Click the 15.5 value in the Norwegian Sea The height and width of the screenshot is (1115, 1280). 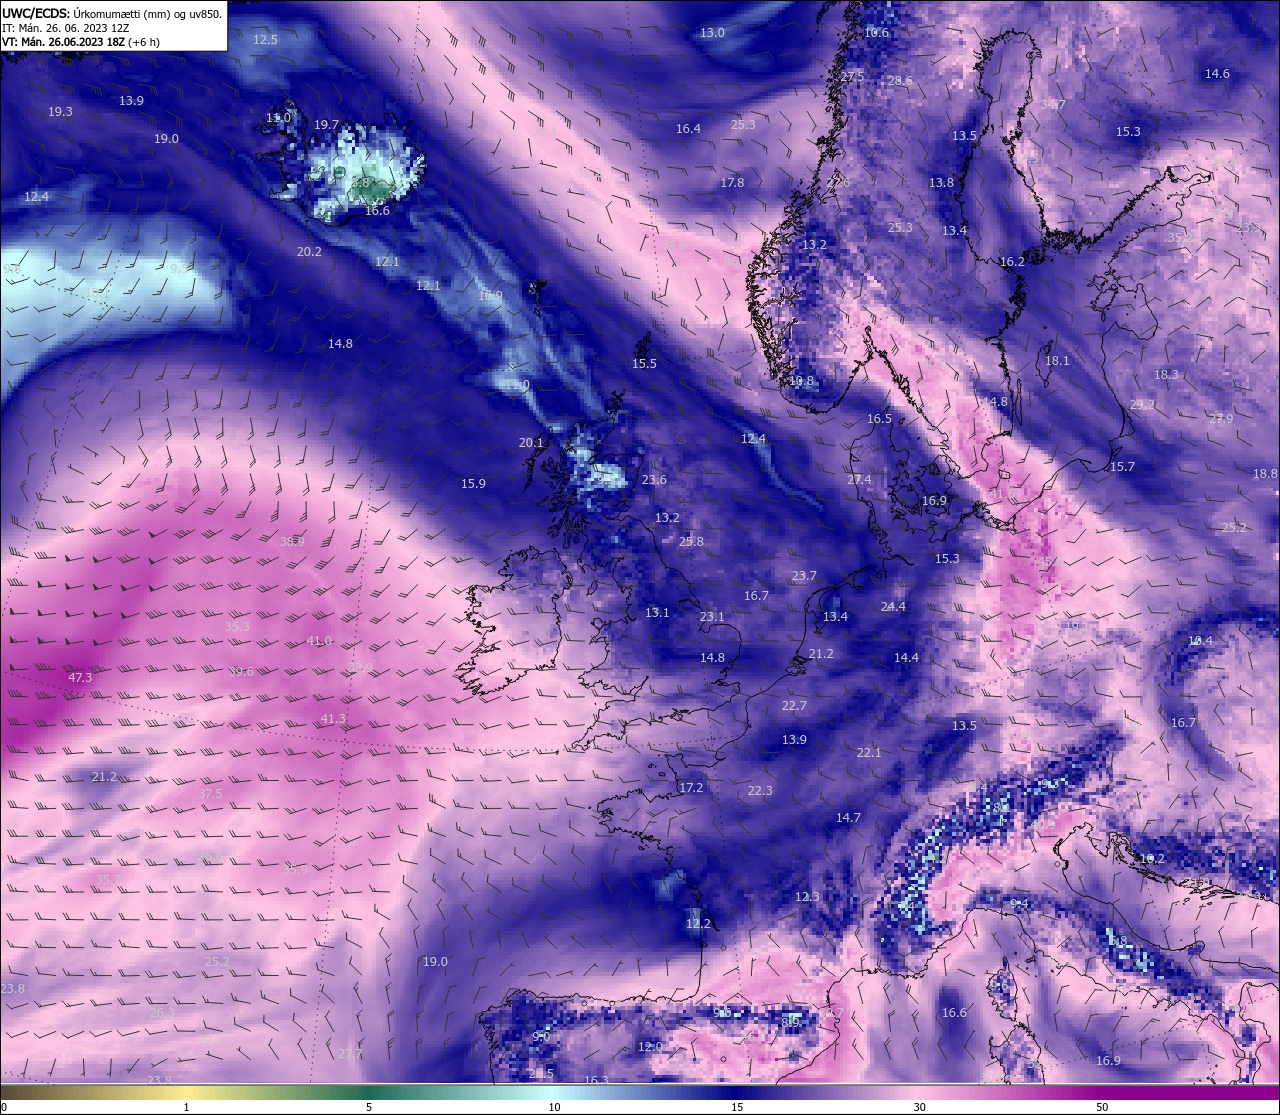tap(644, 364)
